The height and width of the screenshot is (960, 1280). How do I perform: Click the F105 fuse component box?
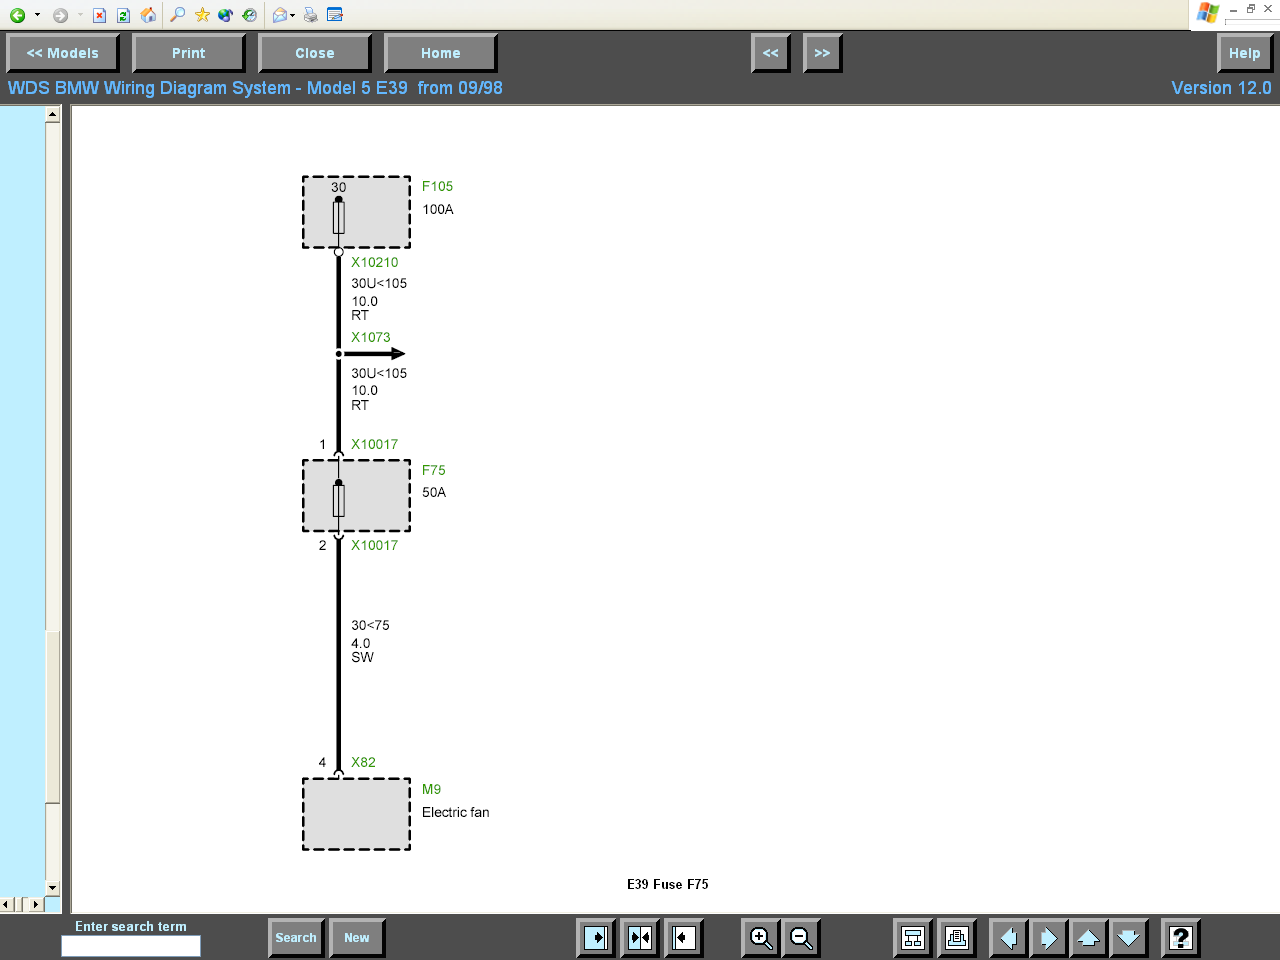[x=356, y=212]
